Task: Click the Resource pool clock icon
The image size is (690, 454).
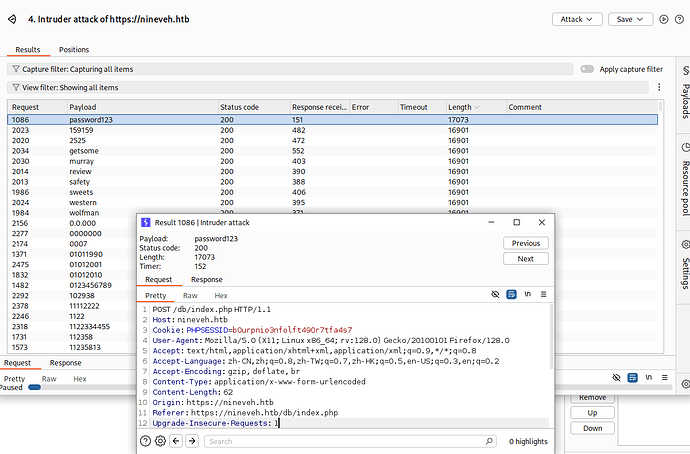Action: (x=686, y=147)
